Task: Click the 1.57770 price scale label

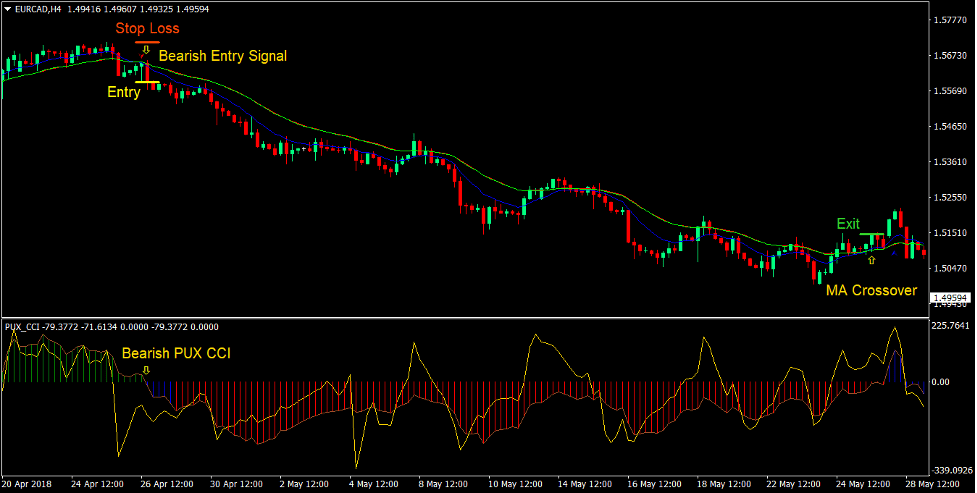Action: [x=951, y=20]
